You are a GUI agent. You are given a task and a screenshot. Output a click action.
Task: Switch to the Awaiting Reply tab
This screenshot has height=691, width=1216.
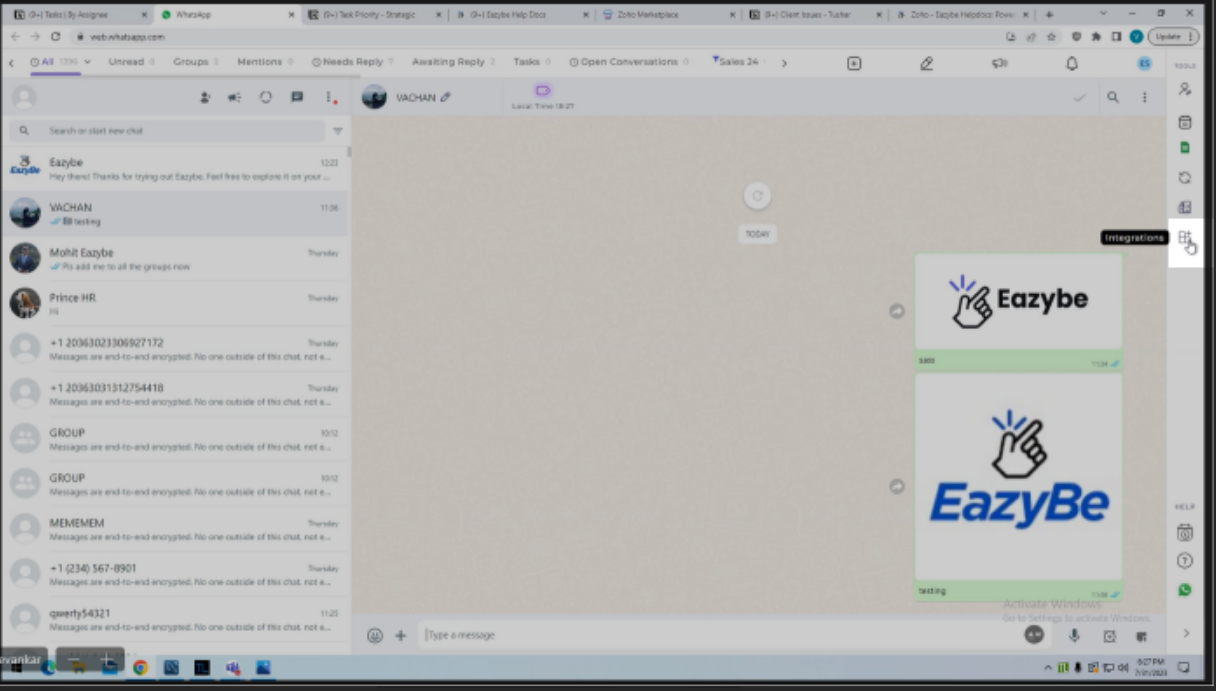[453, 62]
